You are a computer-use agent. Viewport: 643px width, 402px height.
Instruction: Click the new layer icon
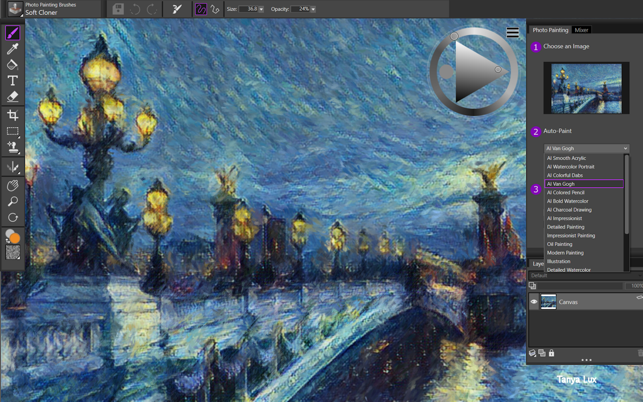coord(532,353)
